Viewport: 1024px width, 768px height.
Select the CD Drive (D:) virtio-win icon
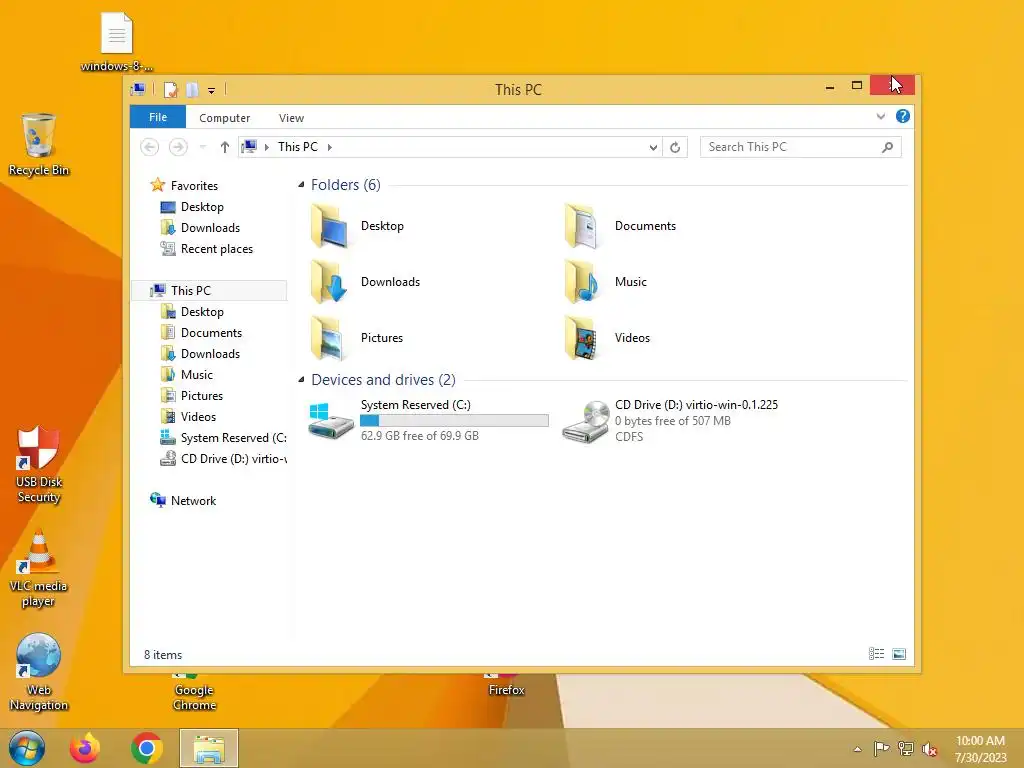pos(585,421)
